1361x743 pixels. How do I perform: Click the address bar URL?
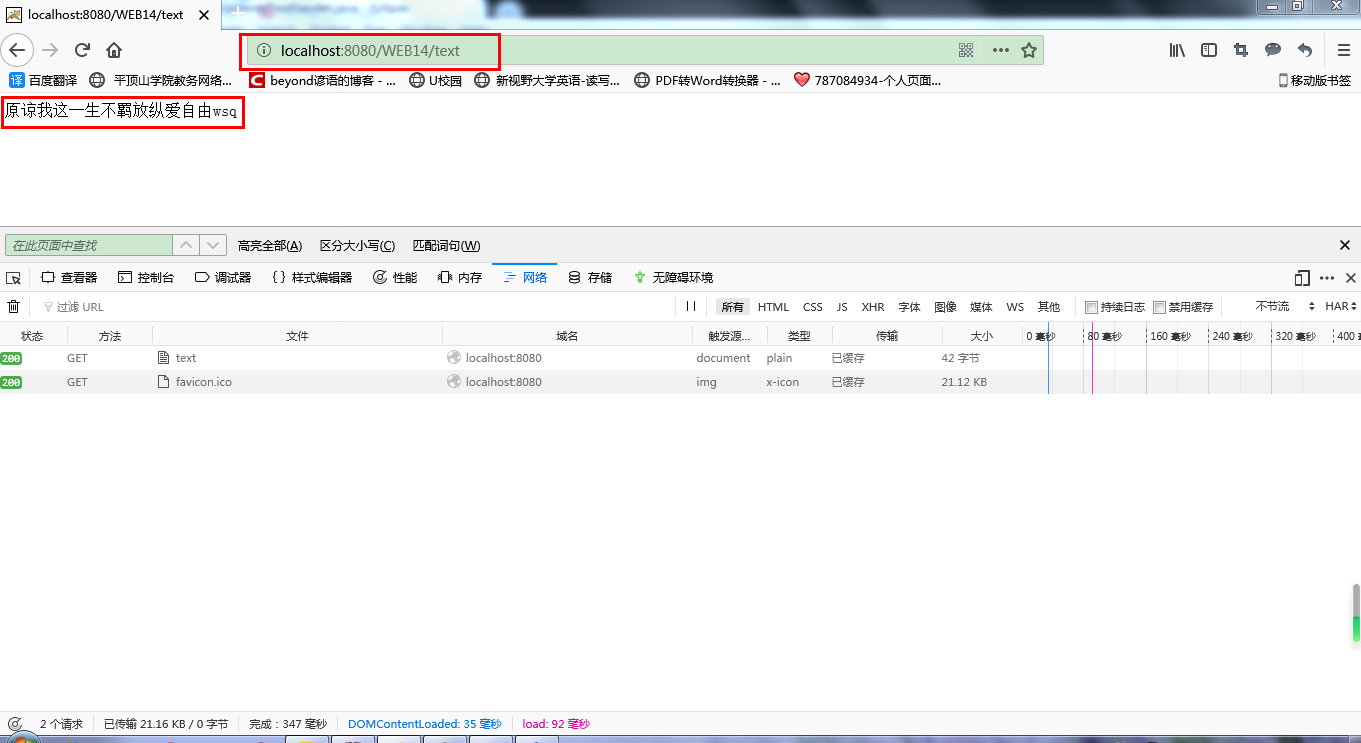click(370, 50)
